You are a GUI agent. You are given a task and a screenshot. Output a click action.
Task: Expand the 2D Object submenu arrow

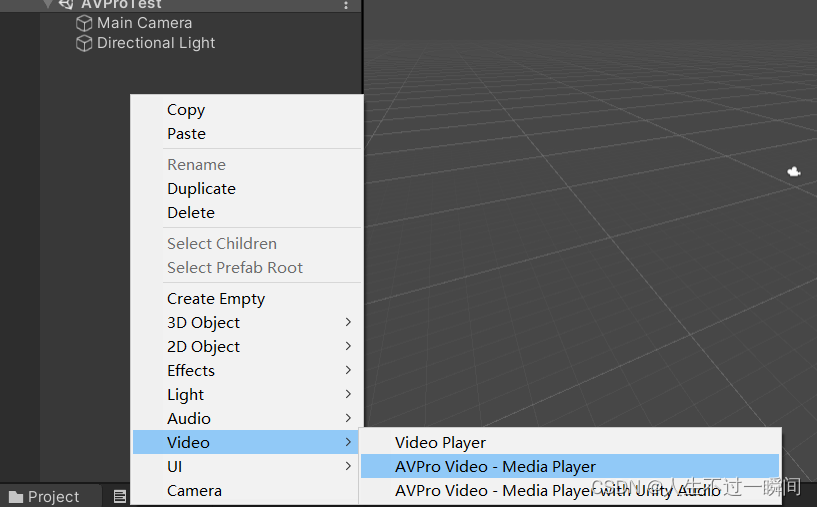point(348,347)
